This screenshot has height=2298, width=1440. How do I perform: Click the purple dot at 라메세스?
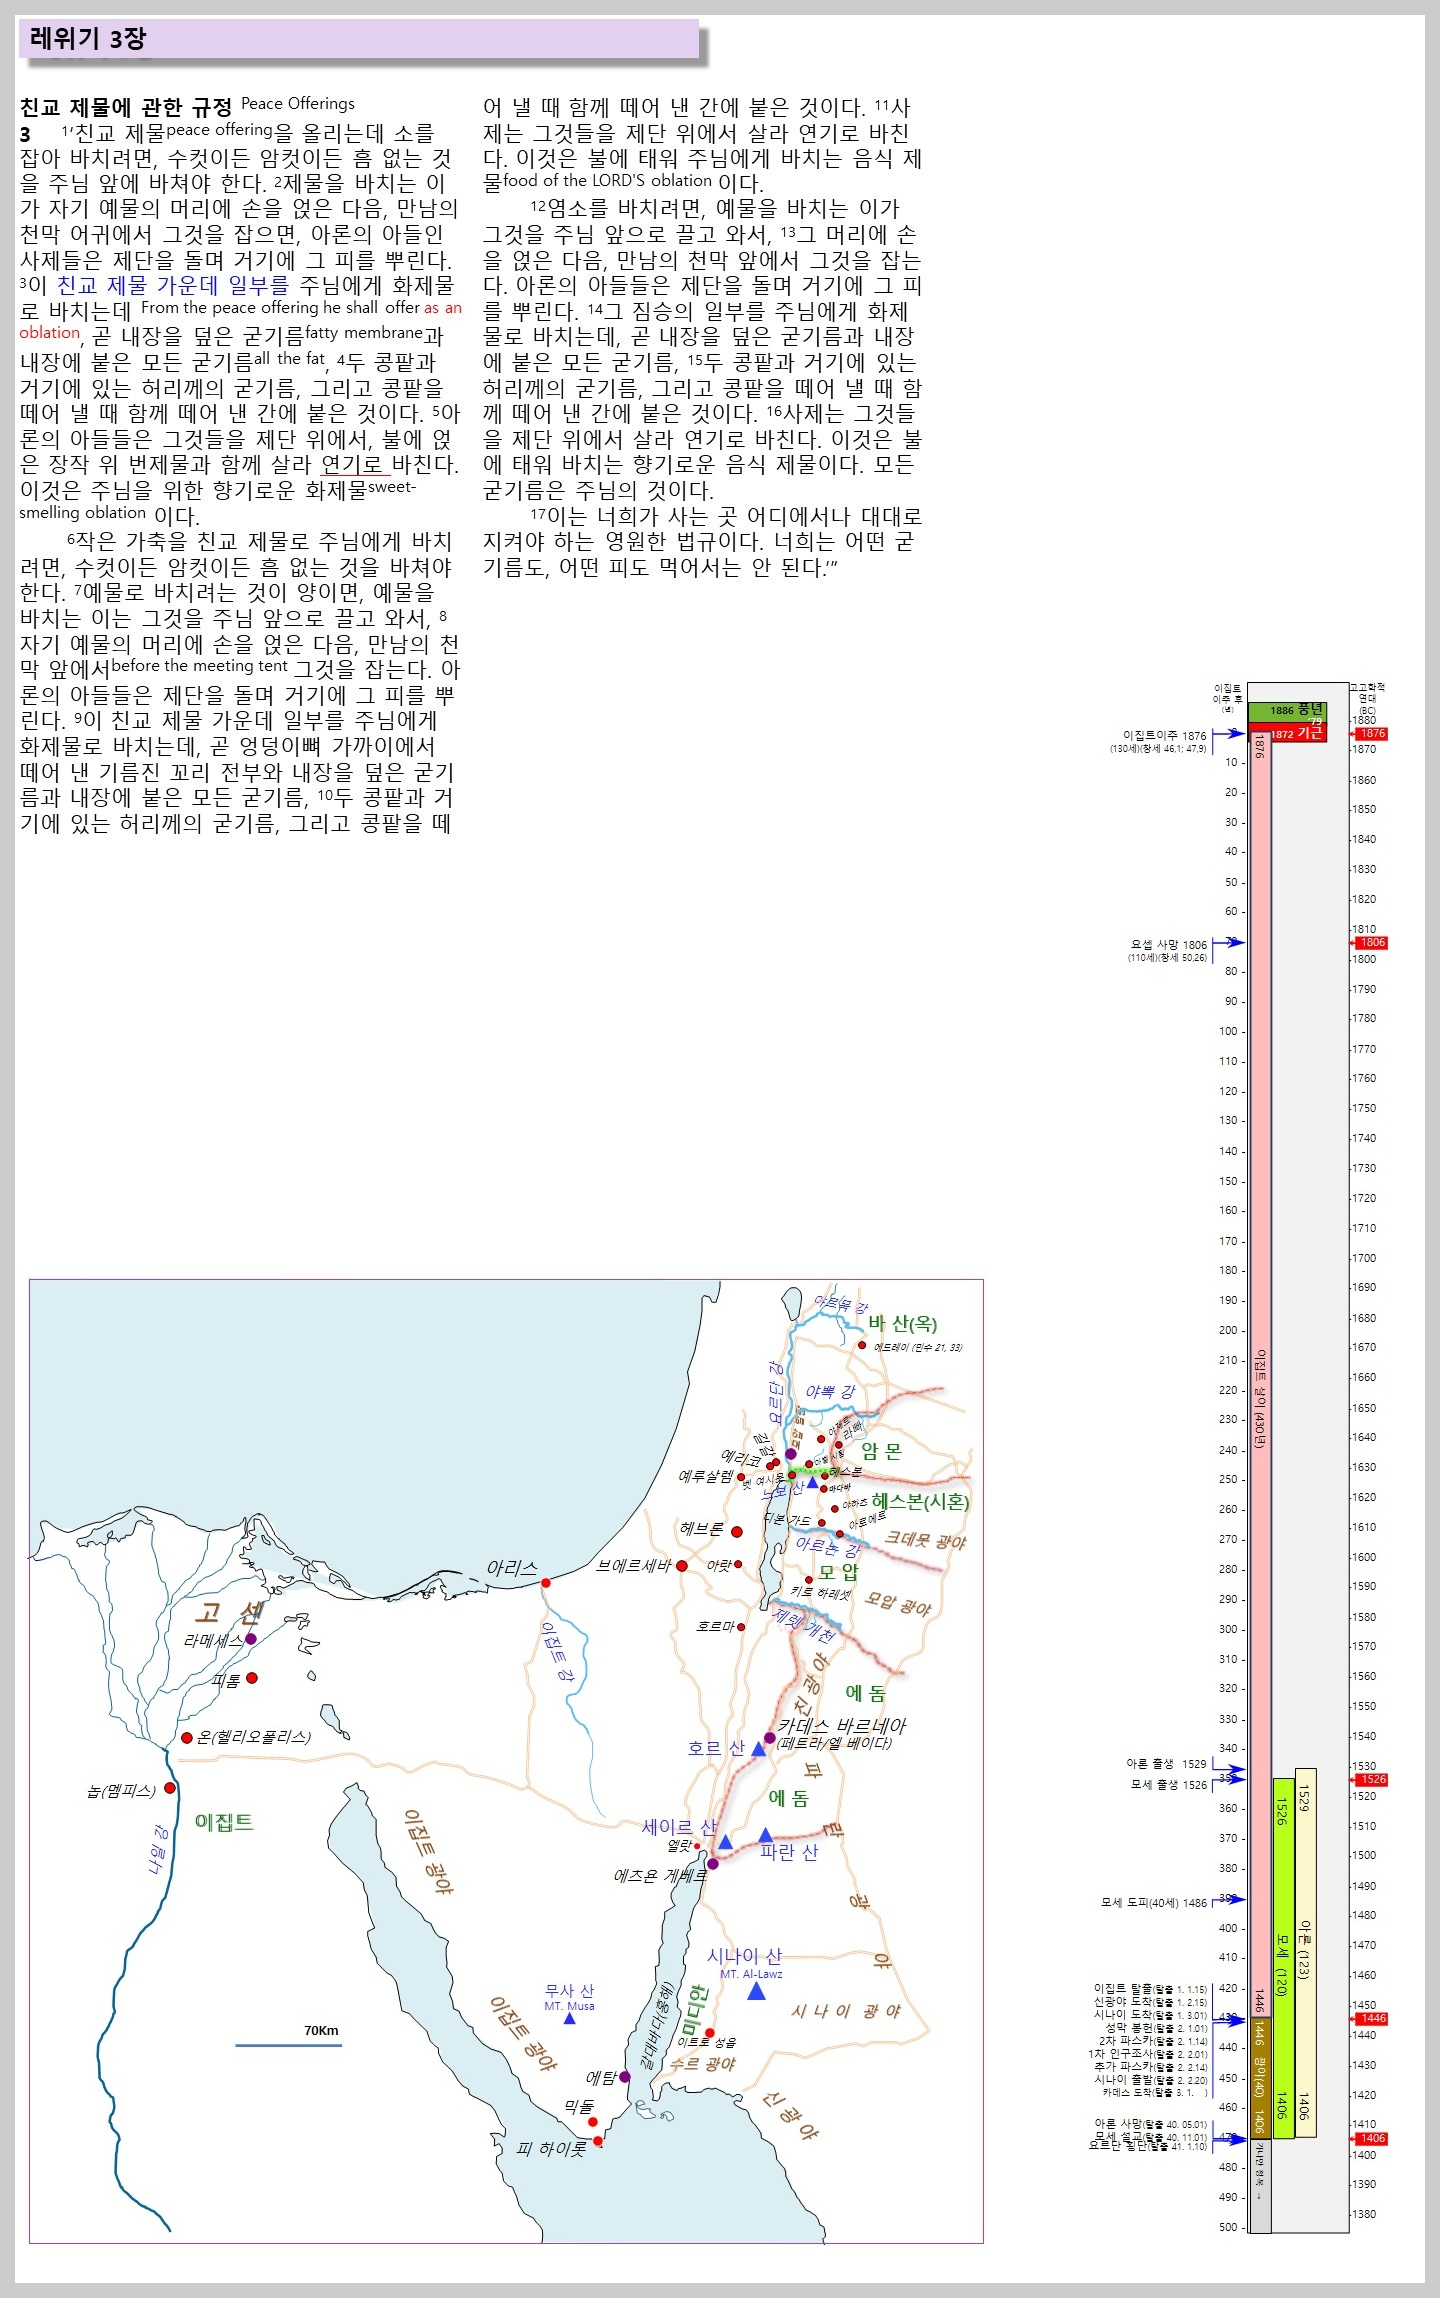point(251,1639)
